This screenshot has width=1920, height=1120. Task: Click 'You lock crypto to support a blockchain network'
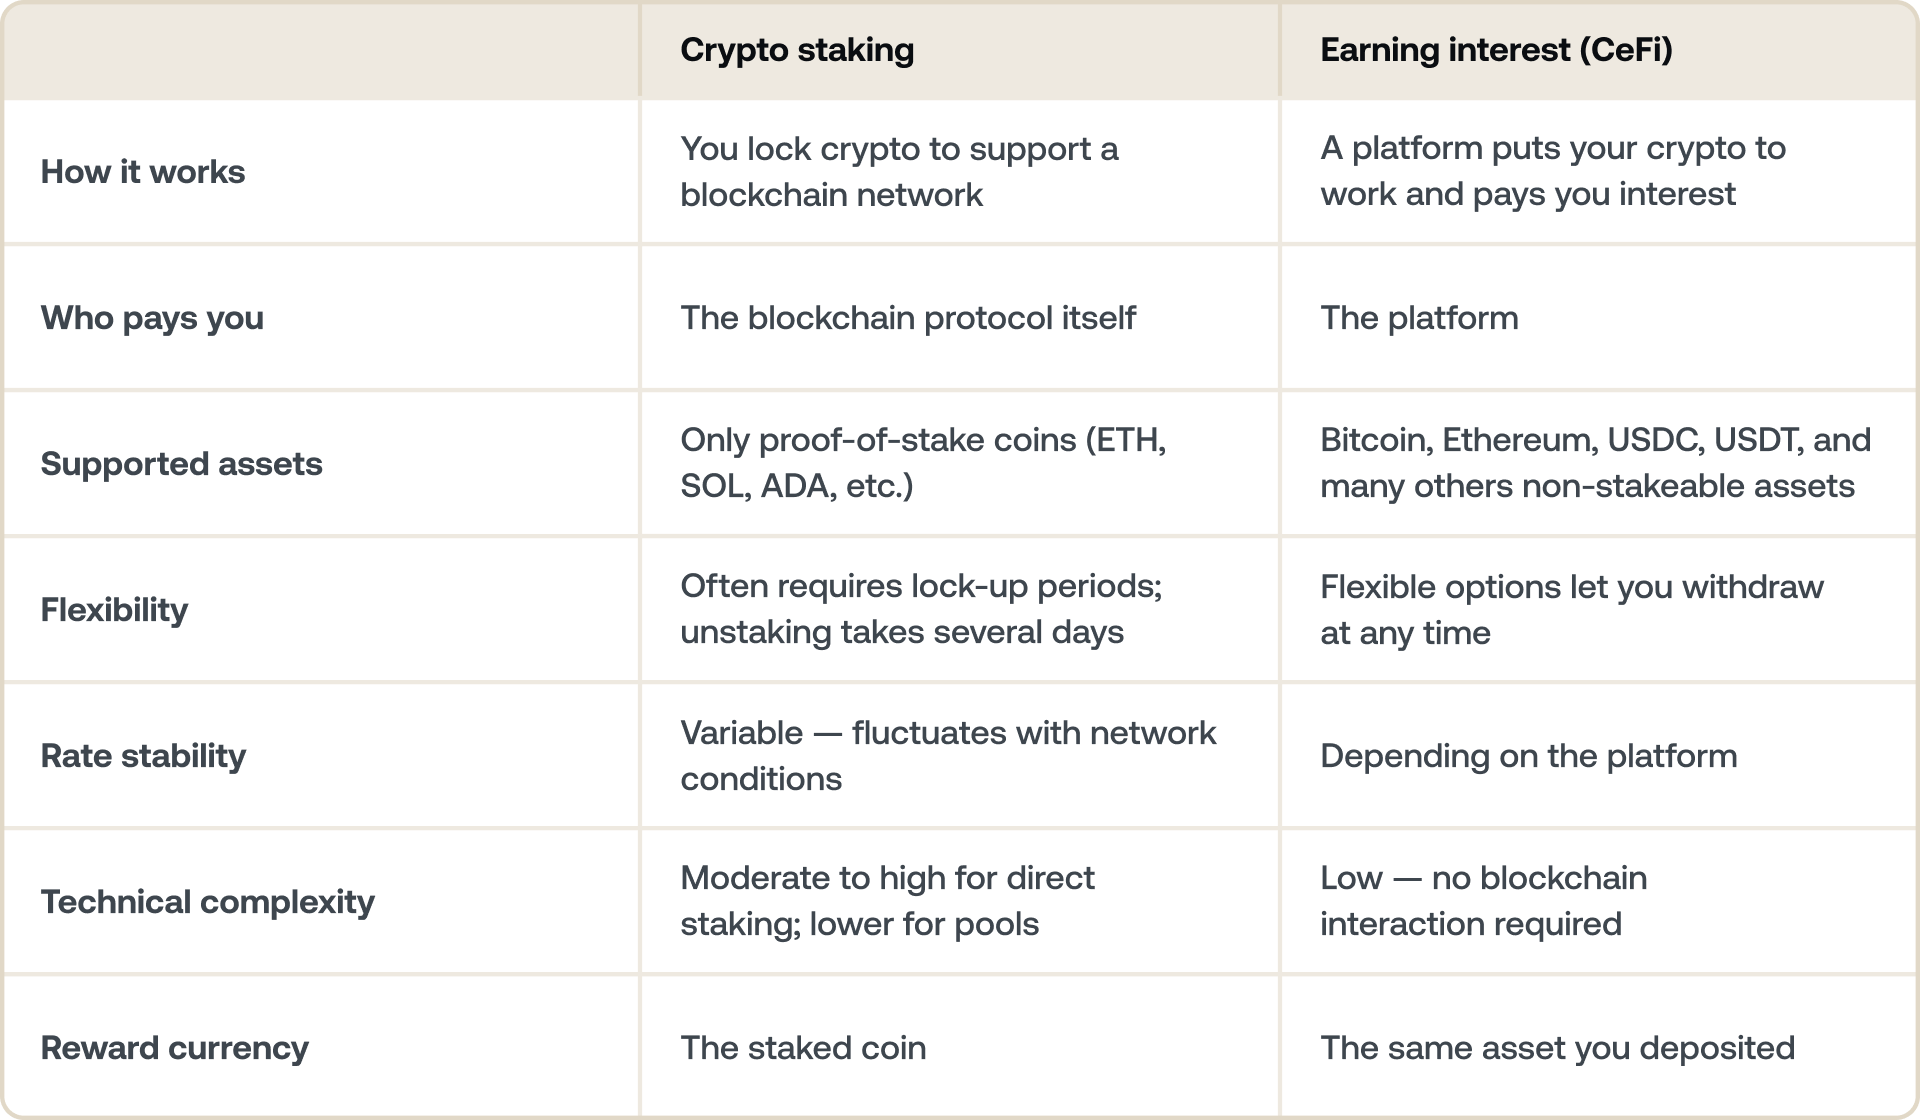click(899, 171)
